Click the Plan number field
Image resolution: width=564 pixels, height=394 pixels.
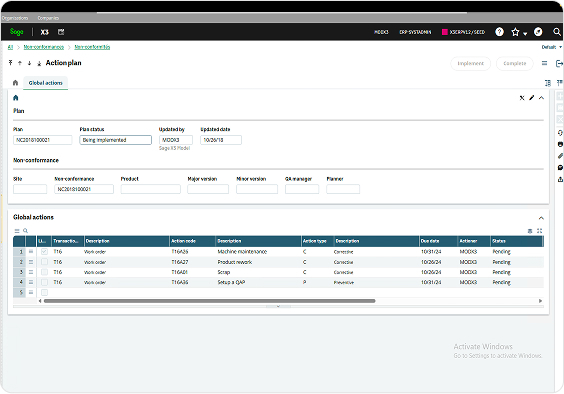[x=43, y=140]
